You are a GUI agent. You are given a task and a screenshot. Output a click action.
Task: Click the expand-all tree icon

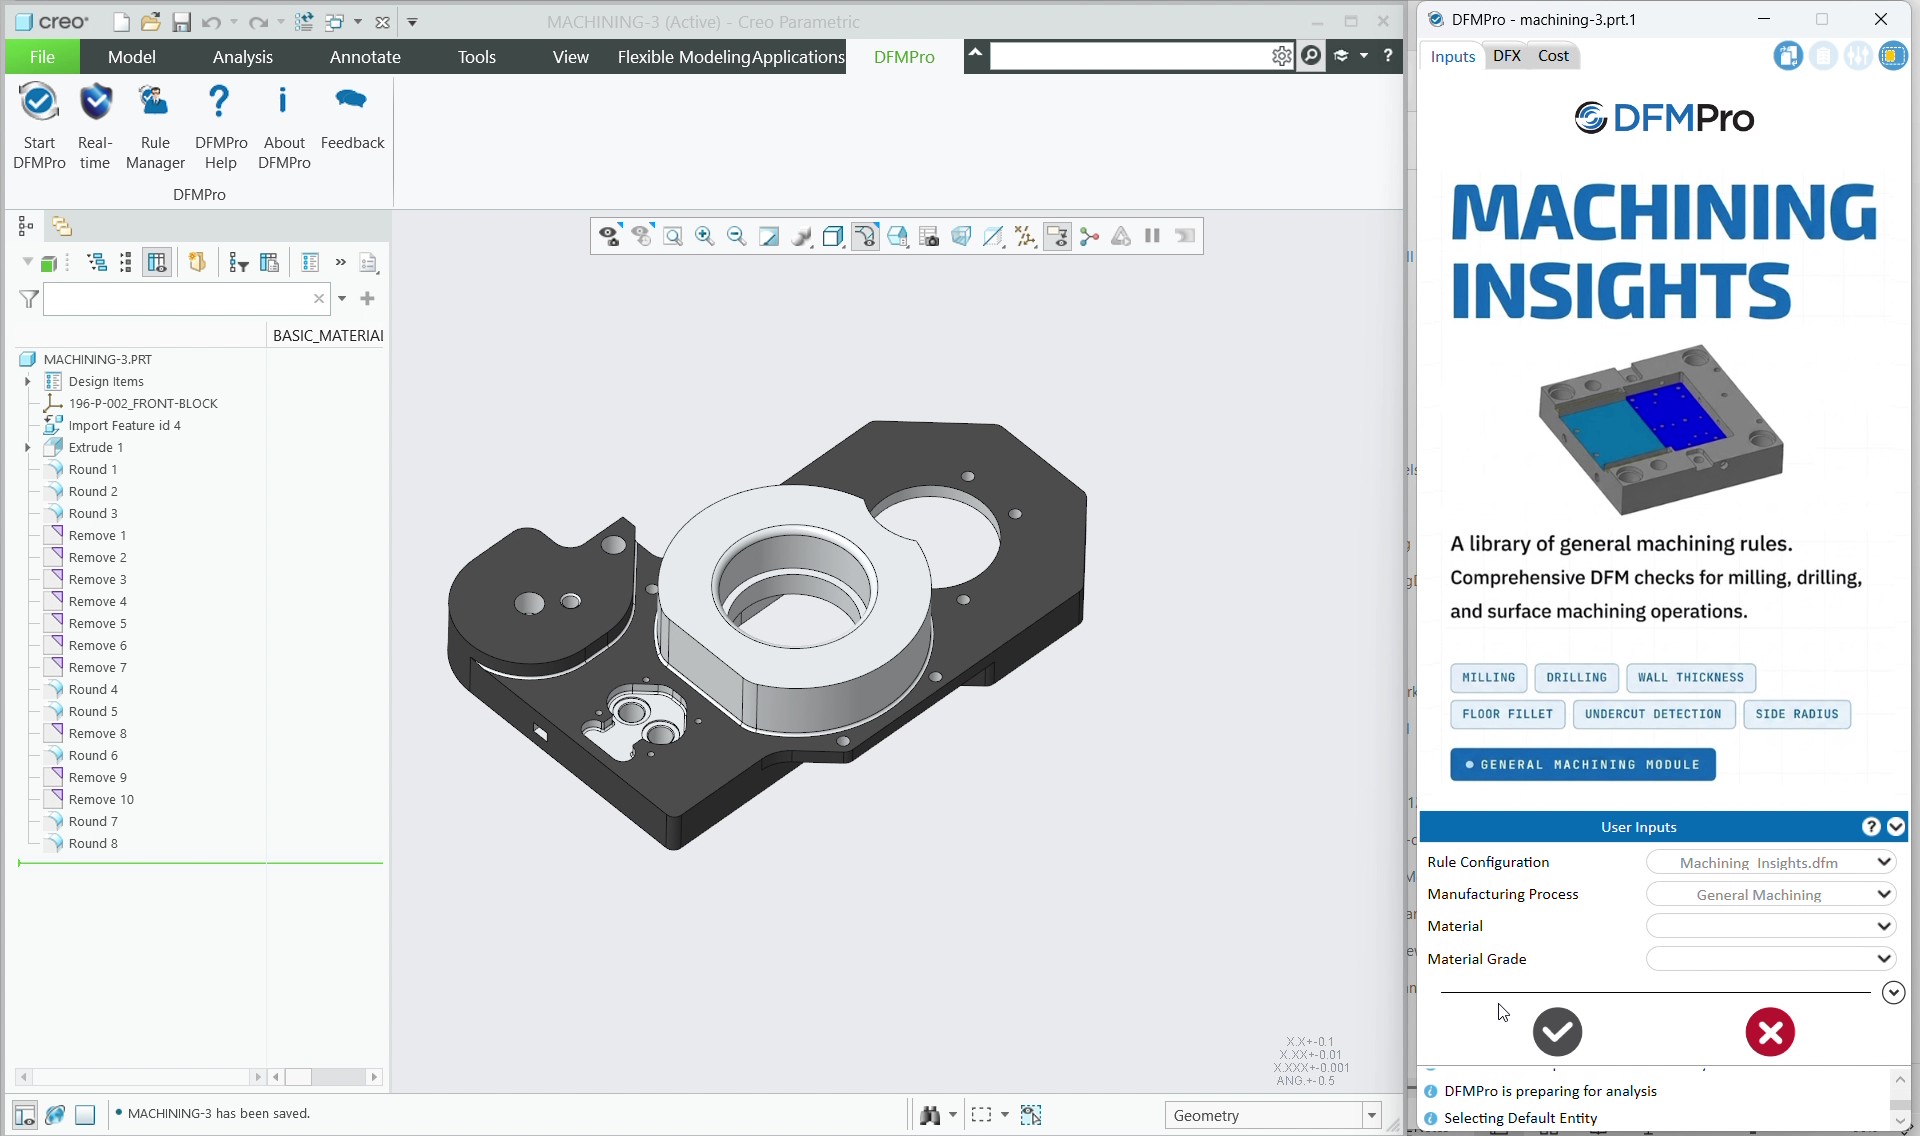[x=97, y=262]
